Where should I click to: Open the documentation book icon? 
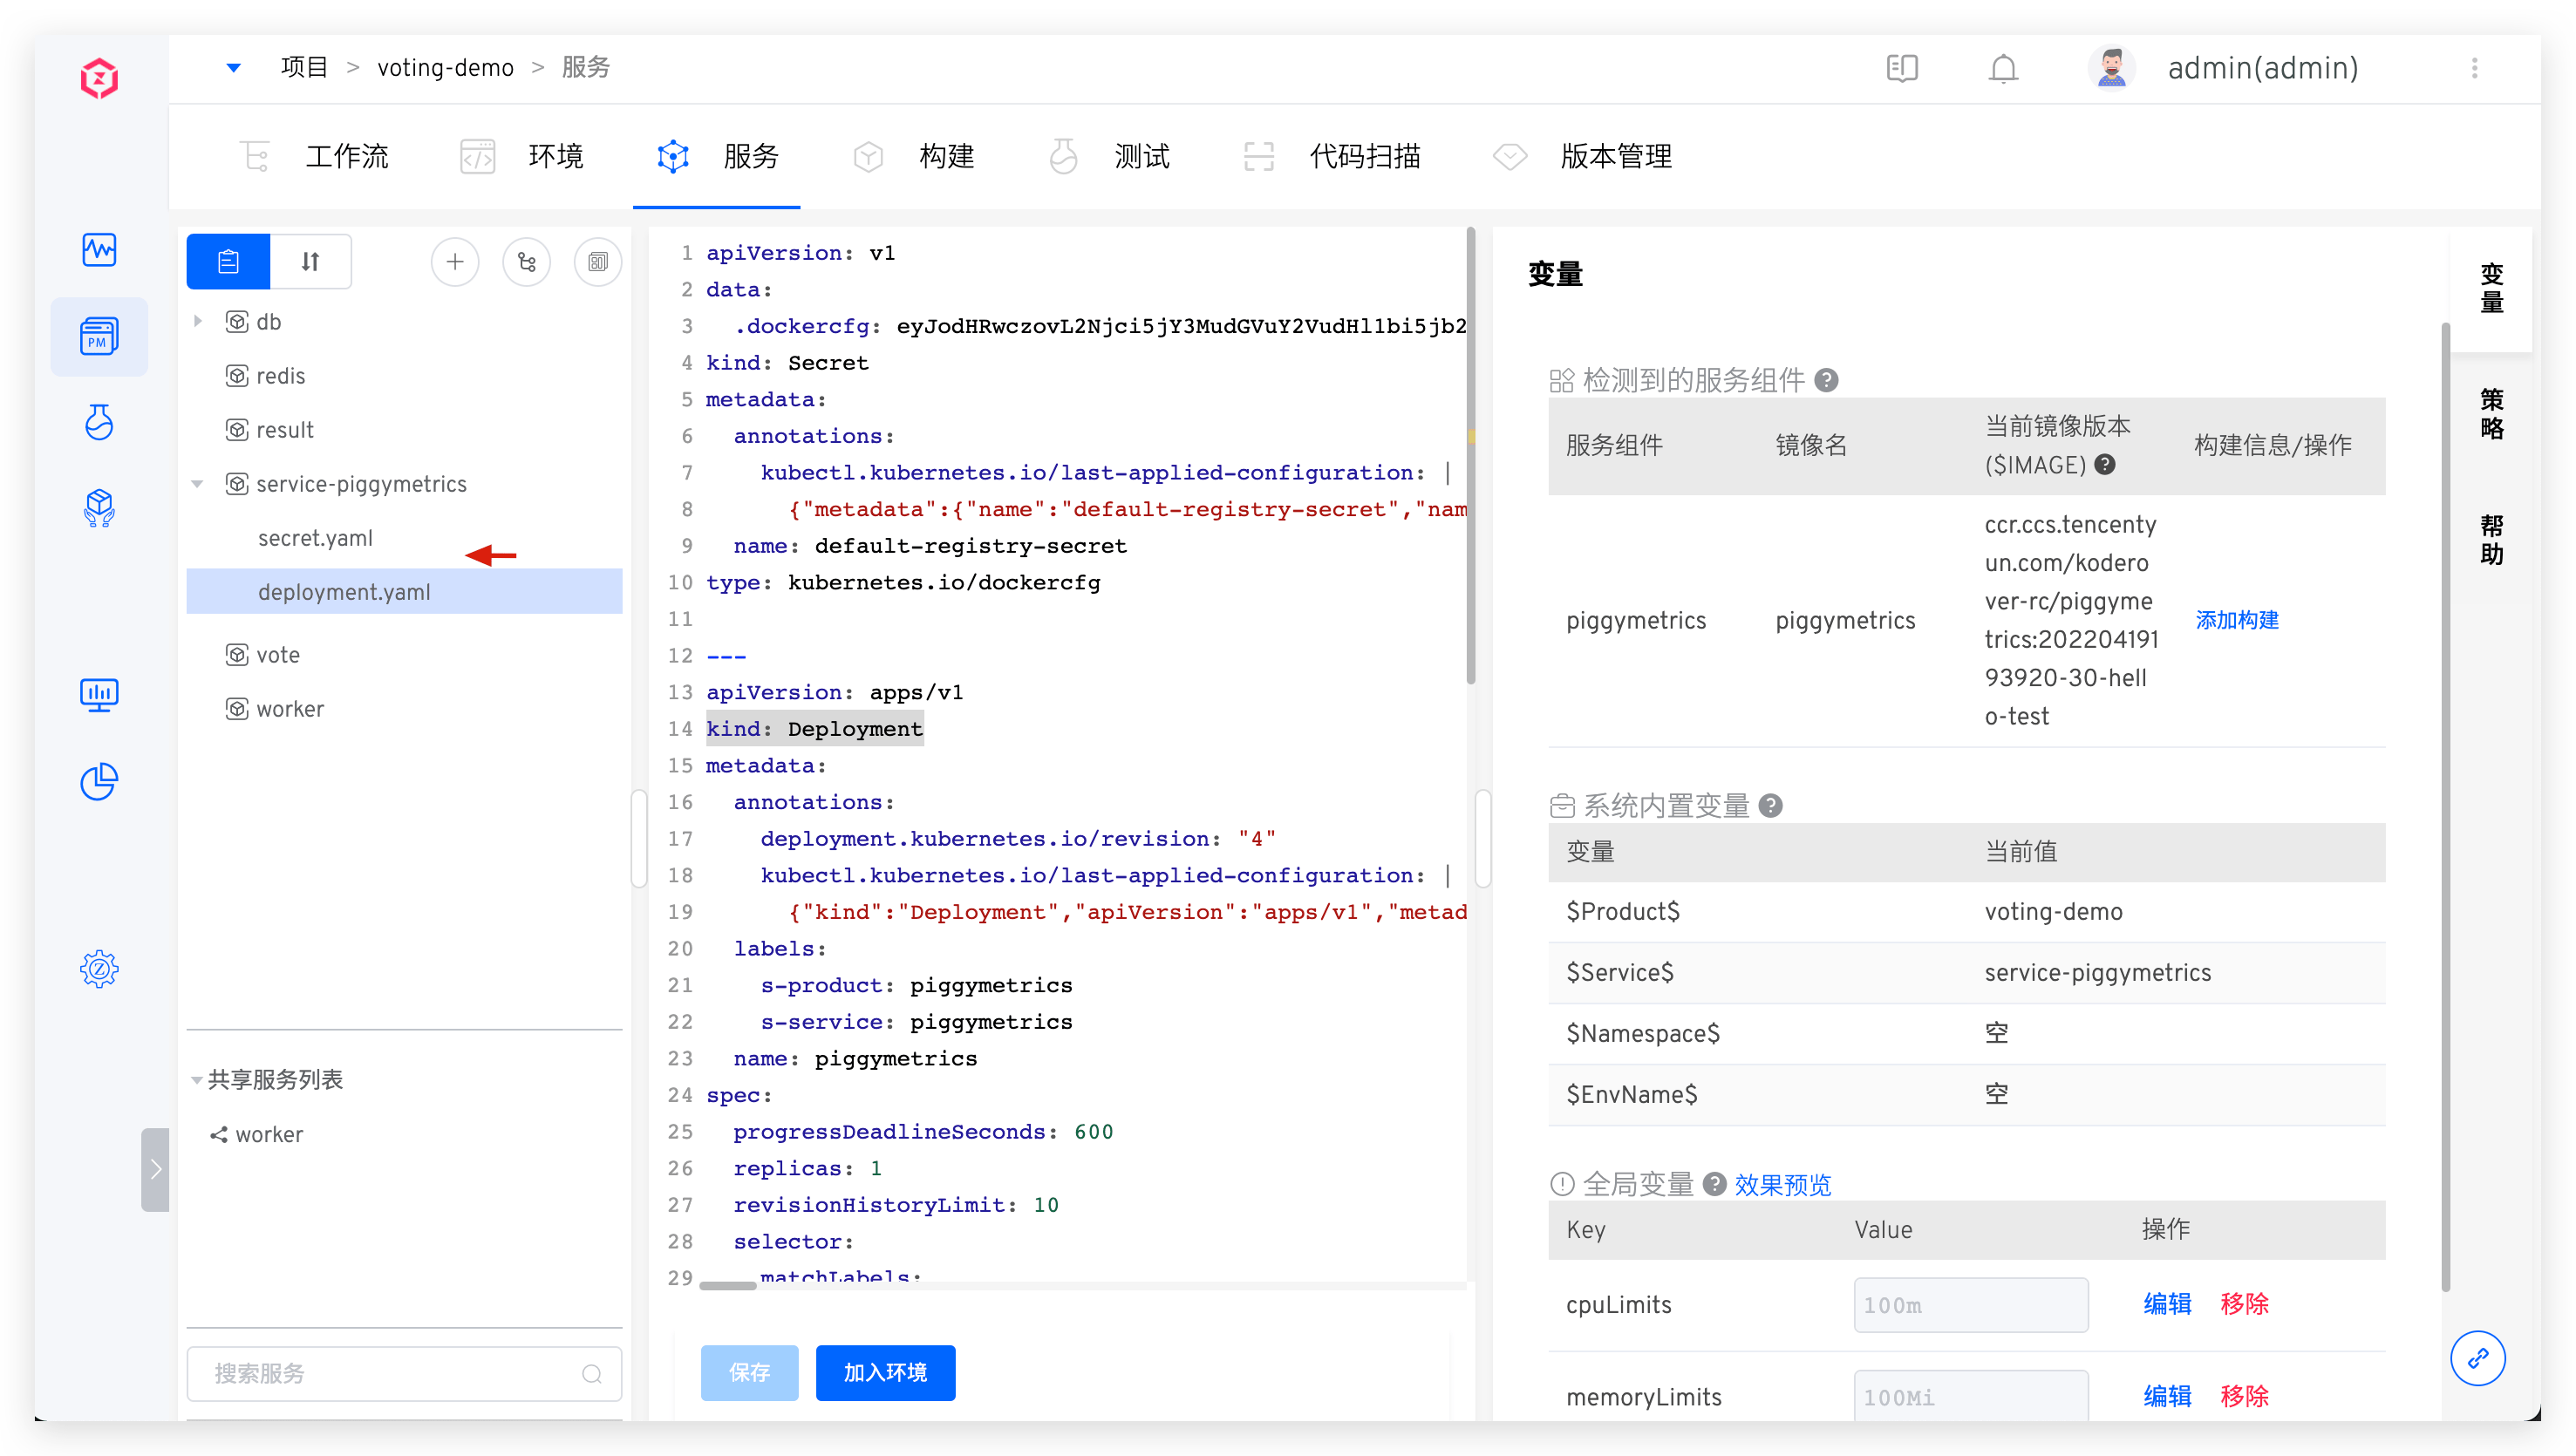pyautogui.click(x=1901, y=68)
